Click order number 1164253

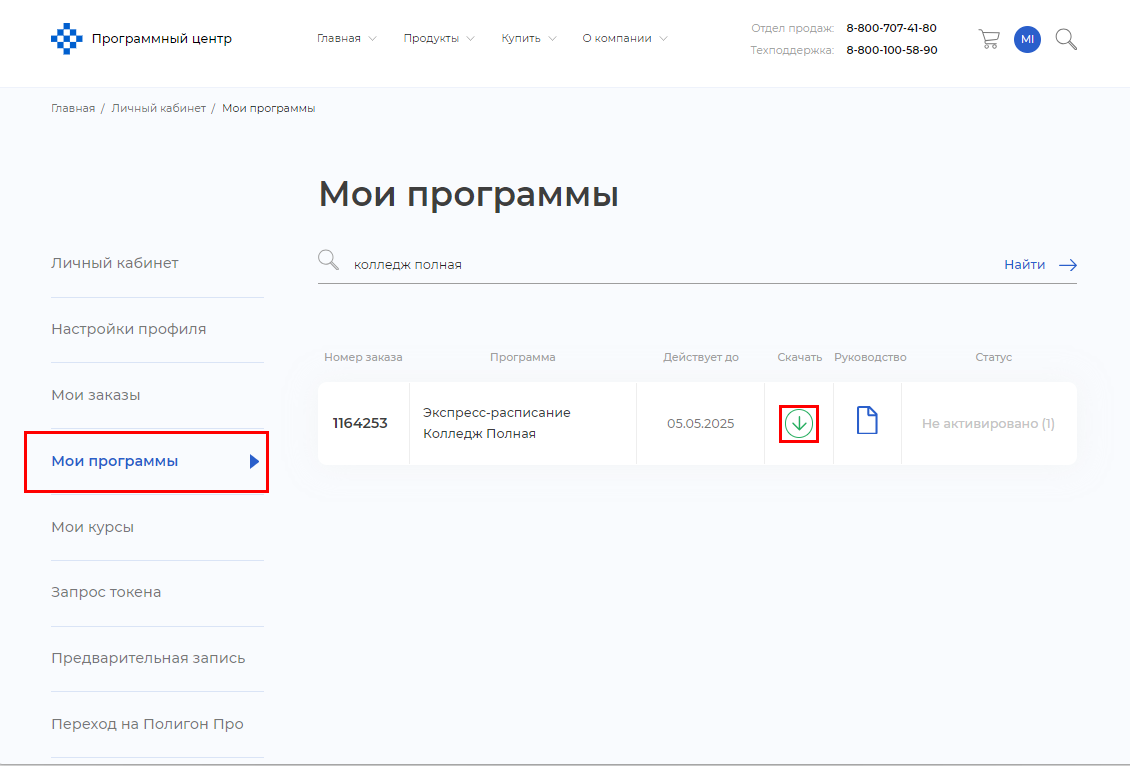[360, 423]
